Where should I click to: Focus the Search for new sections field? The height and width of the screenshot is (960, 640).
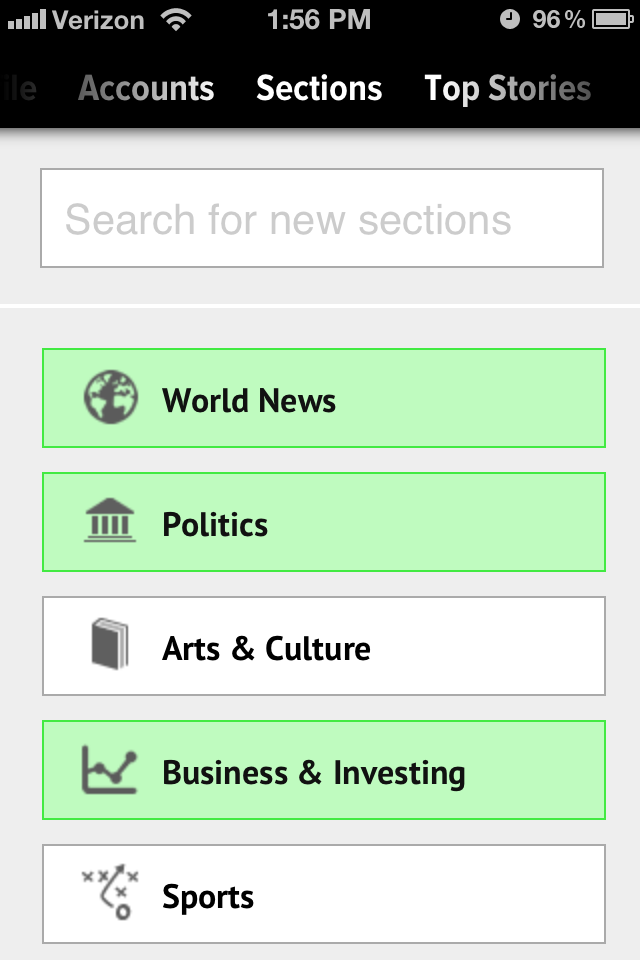(x=322, y=218)
